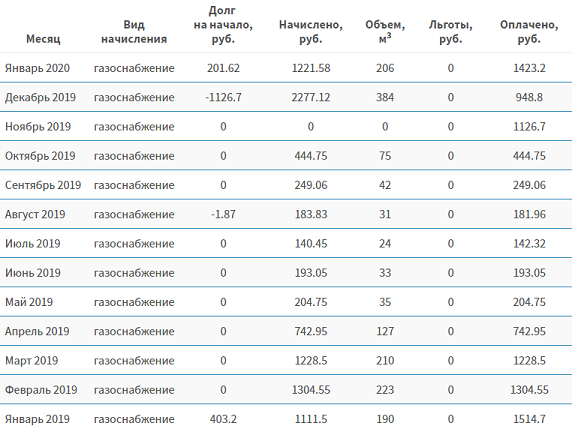Click volume value 206

point(385,68)
